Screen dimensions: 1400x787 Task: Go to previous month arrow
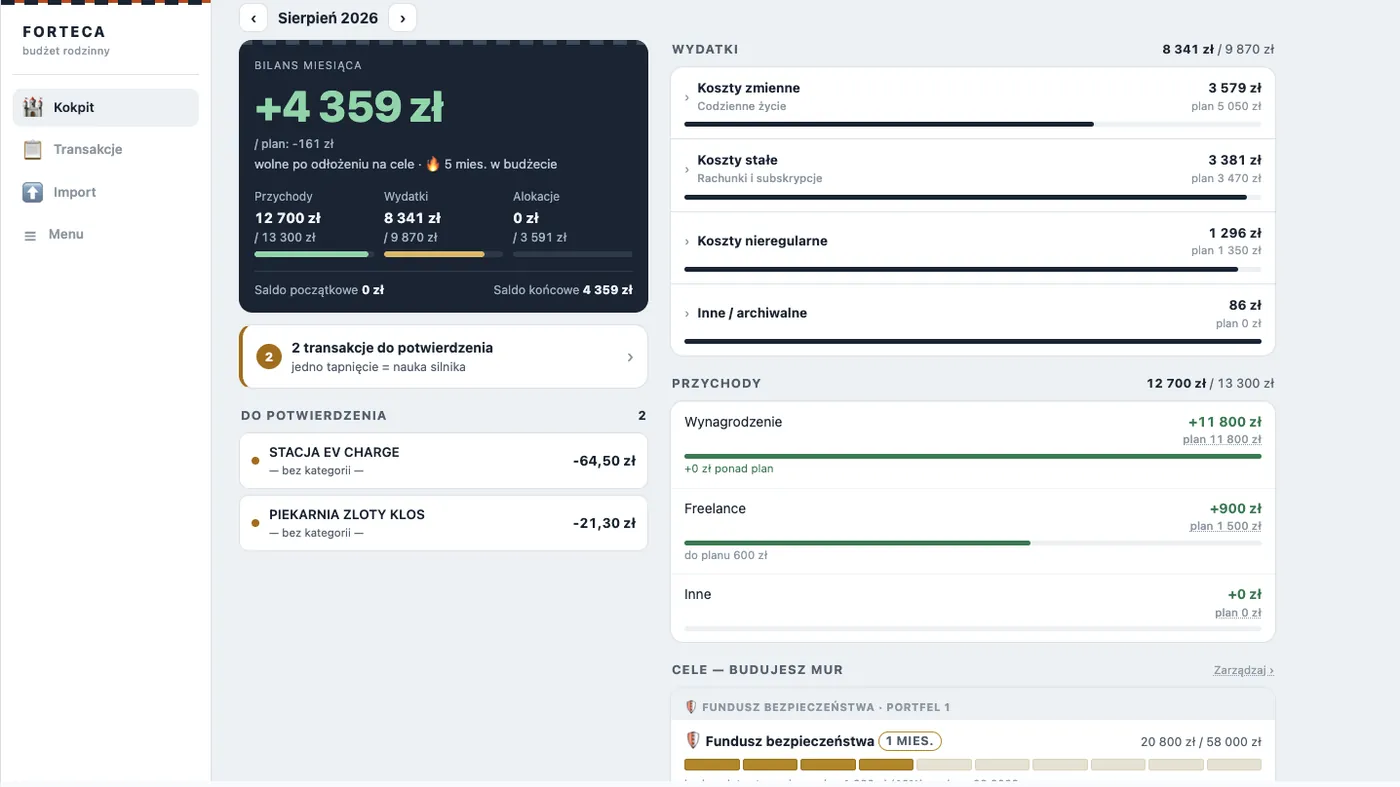pyautogui.click(x=253, y=18)
